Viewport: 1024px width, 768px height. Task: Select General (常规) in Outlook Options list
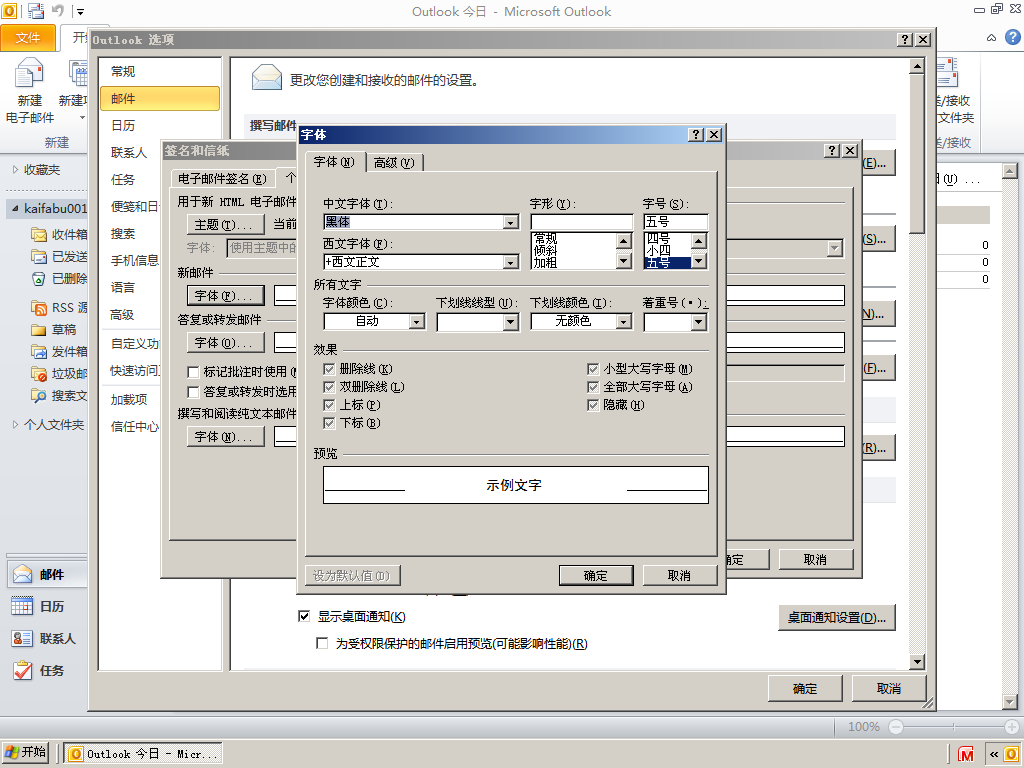pyautogui.click(x=160, y=71)
